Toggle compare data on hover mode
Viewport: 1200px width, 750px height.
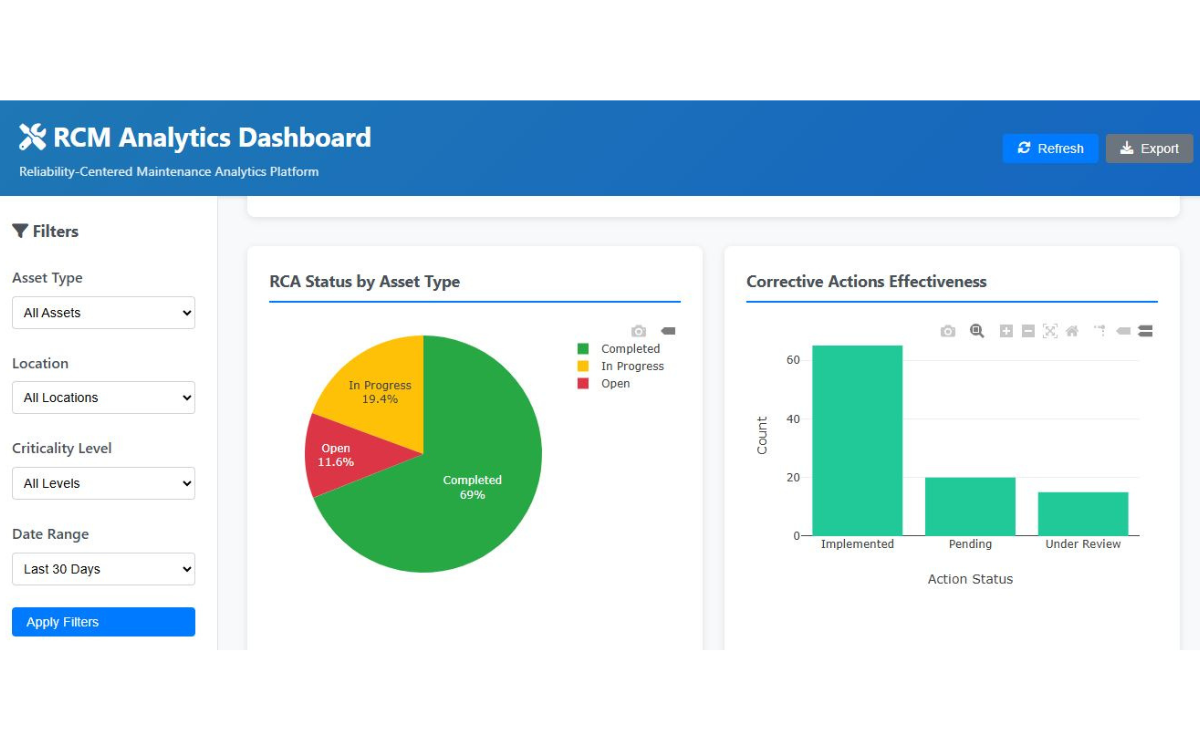pyautogui.click(x=1145, y=330)
